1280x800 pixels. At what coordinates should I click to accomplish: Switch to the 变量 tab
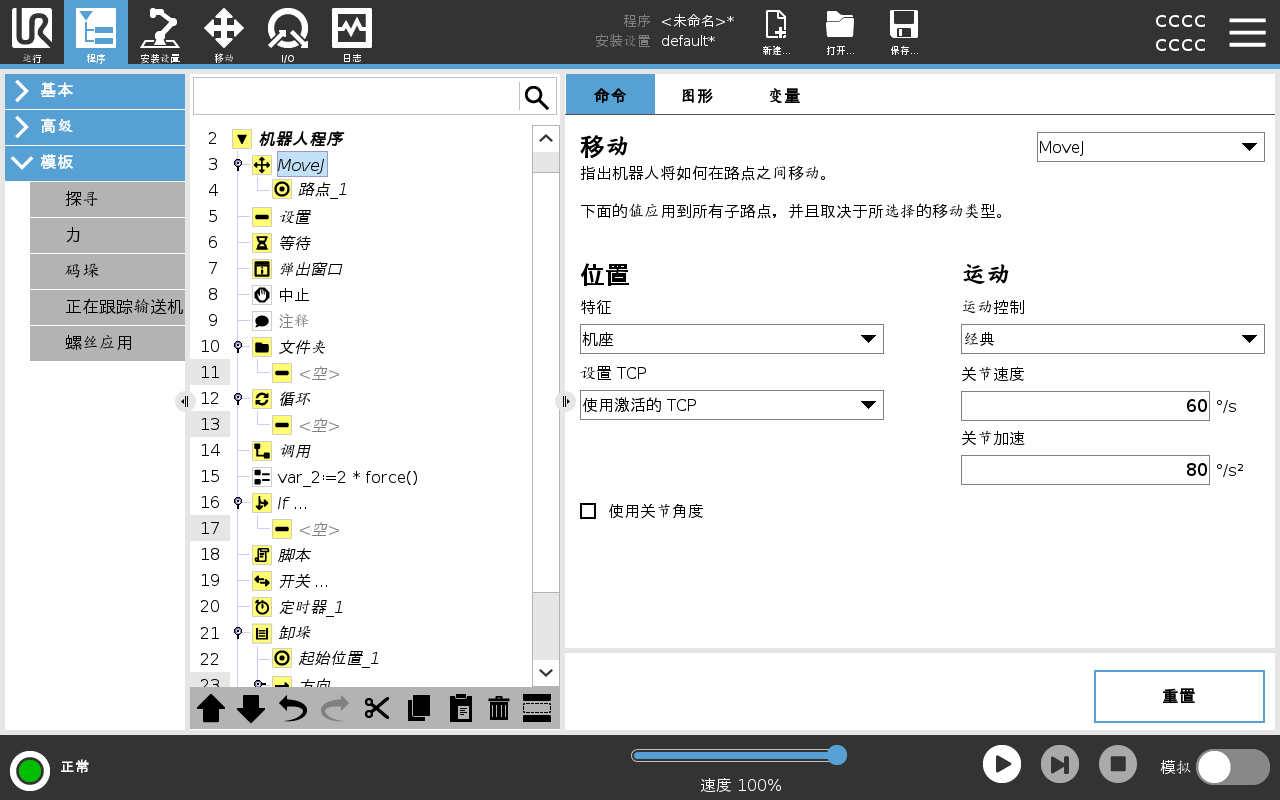(x=784, y=96)
